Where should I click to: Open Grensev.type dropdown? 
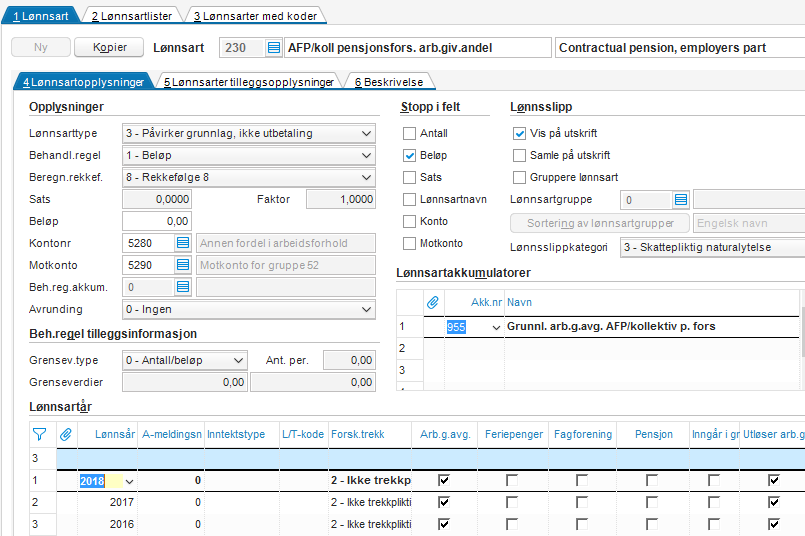[x=238, y=360]
